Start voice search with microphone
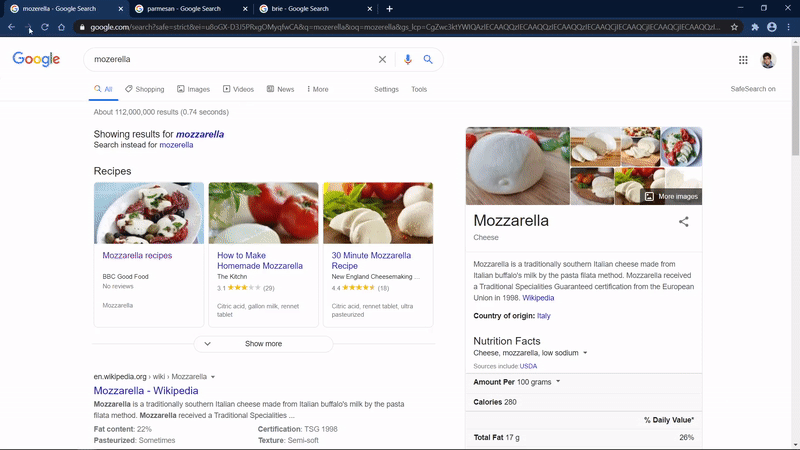Viewport: 800px width, 450px height. click(408, 59)
